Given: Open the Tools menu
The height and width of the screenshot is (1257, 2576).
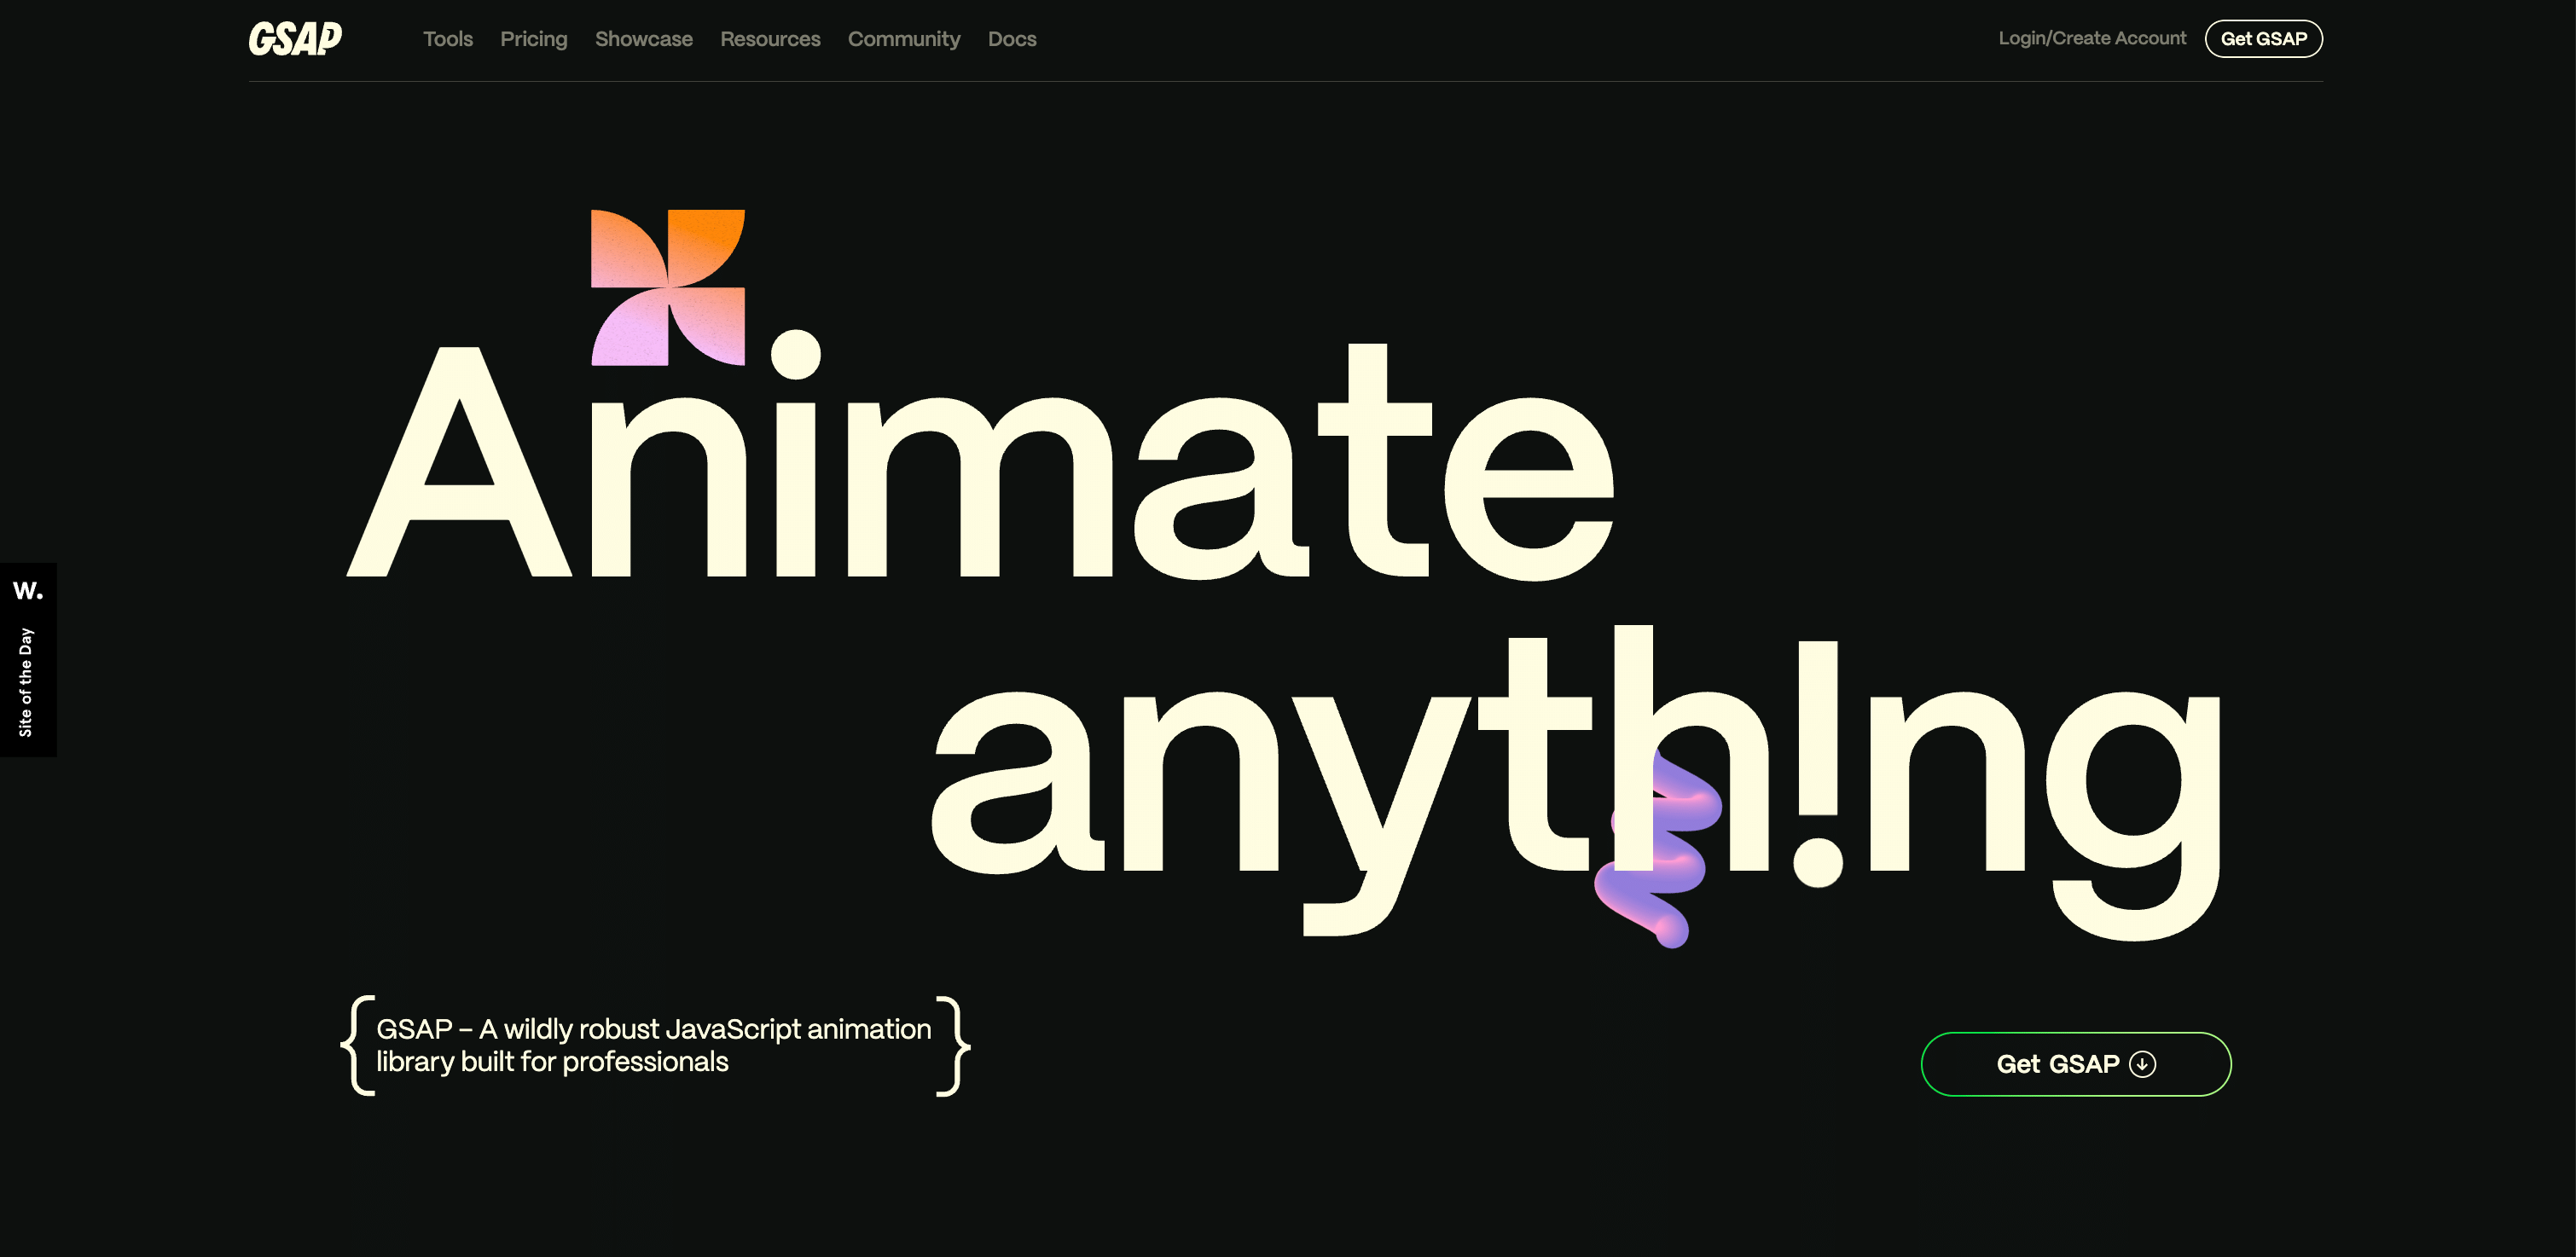Looking at the screenshot, I should pos(447,39).
